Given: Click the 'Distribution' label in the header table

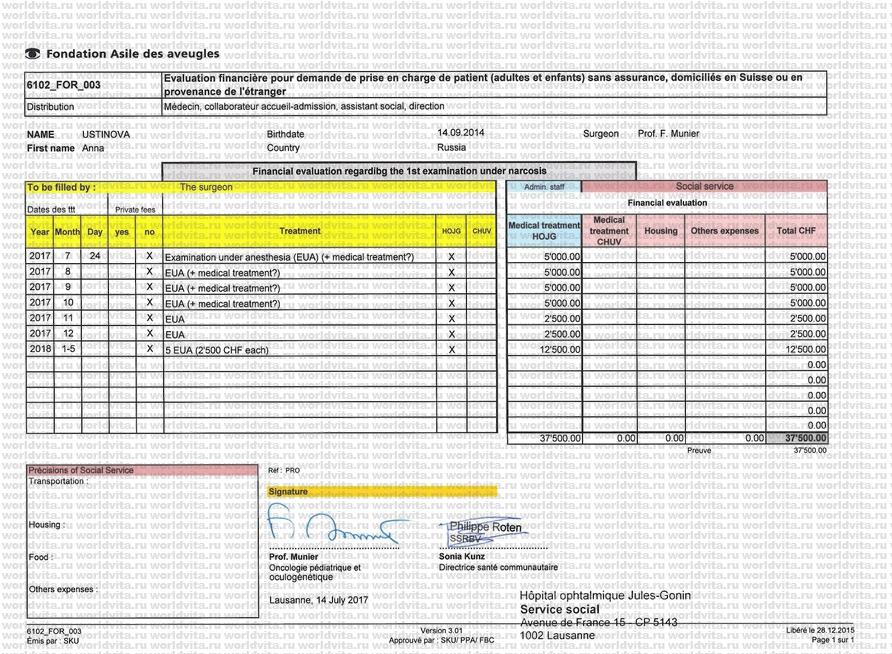Looking at the screenshot, I should coord(51,107).
